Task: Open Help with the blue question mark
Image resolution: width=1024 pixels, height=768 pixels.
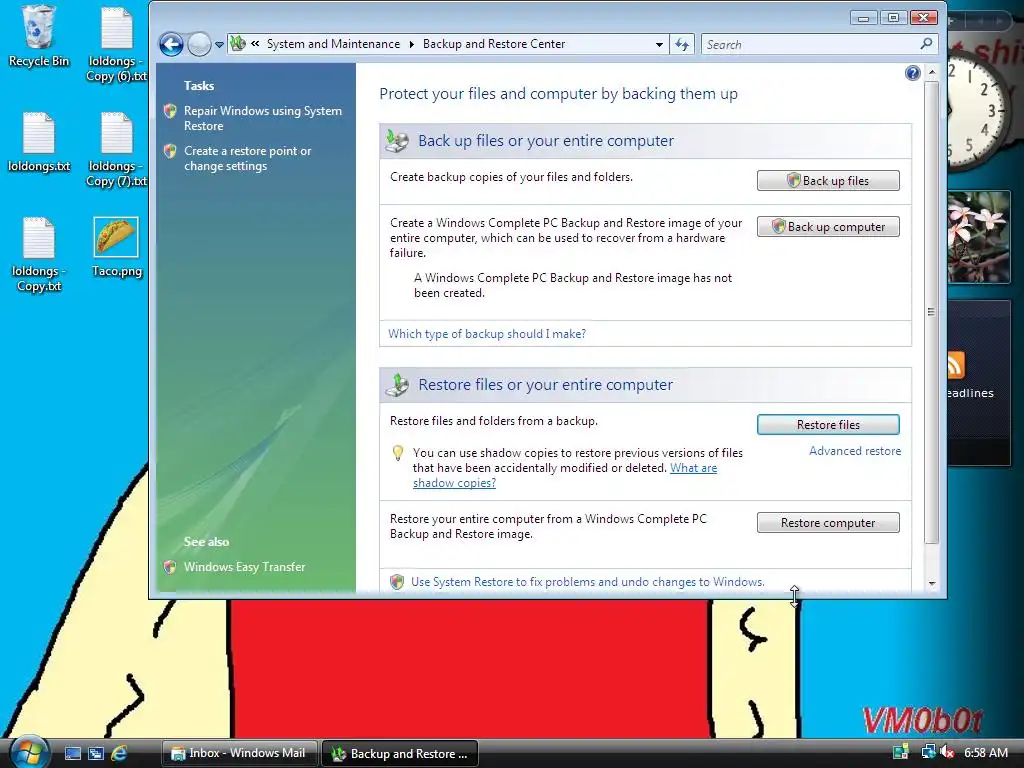Action: (912, 73)
